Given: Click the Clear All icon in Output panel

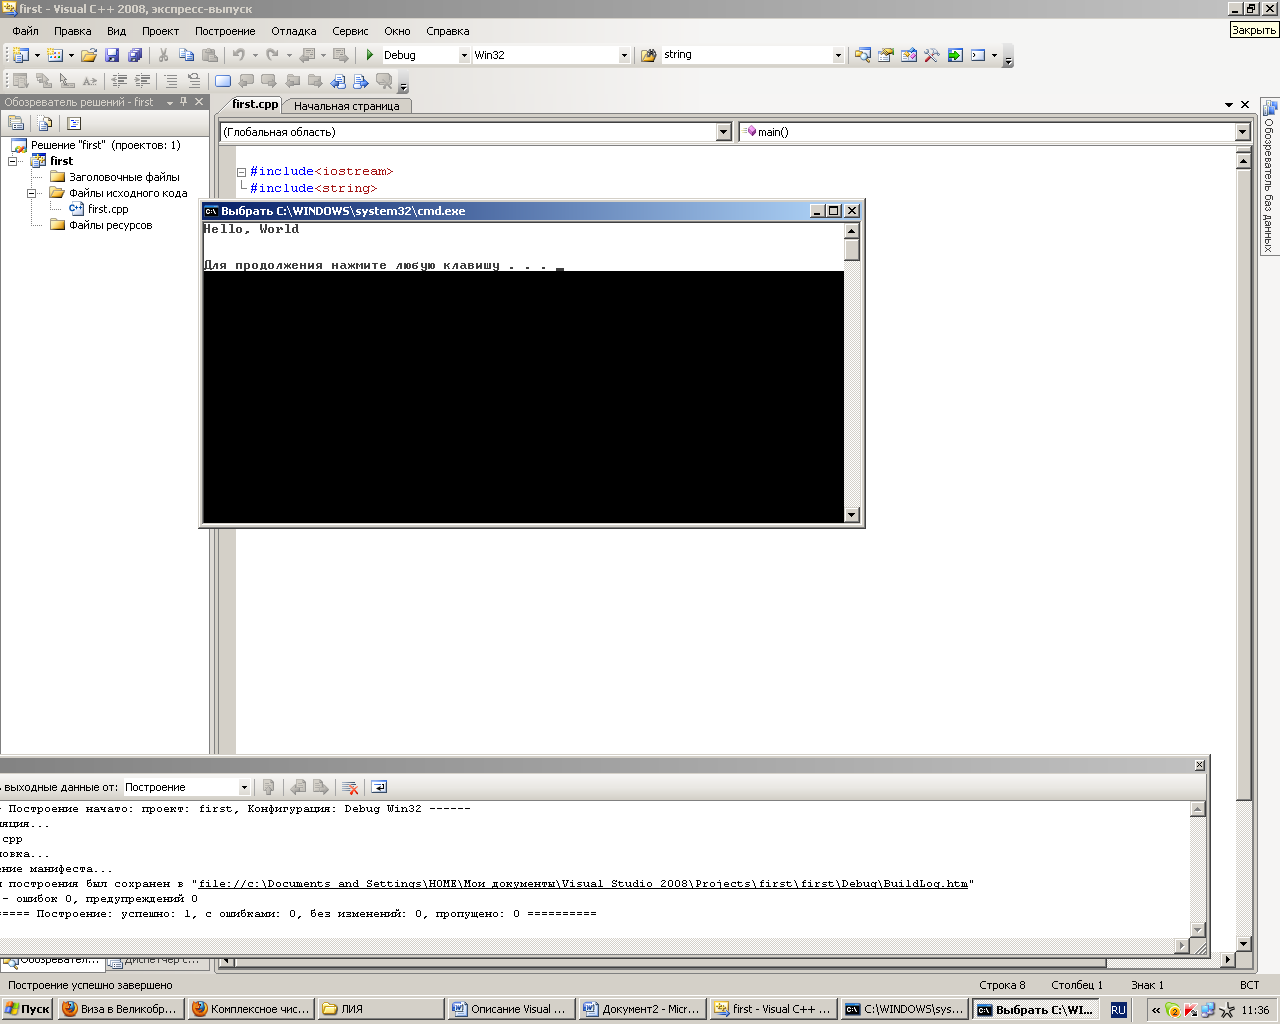Looking at the screenshot, I should (350, 787).
